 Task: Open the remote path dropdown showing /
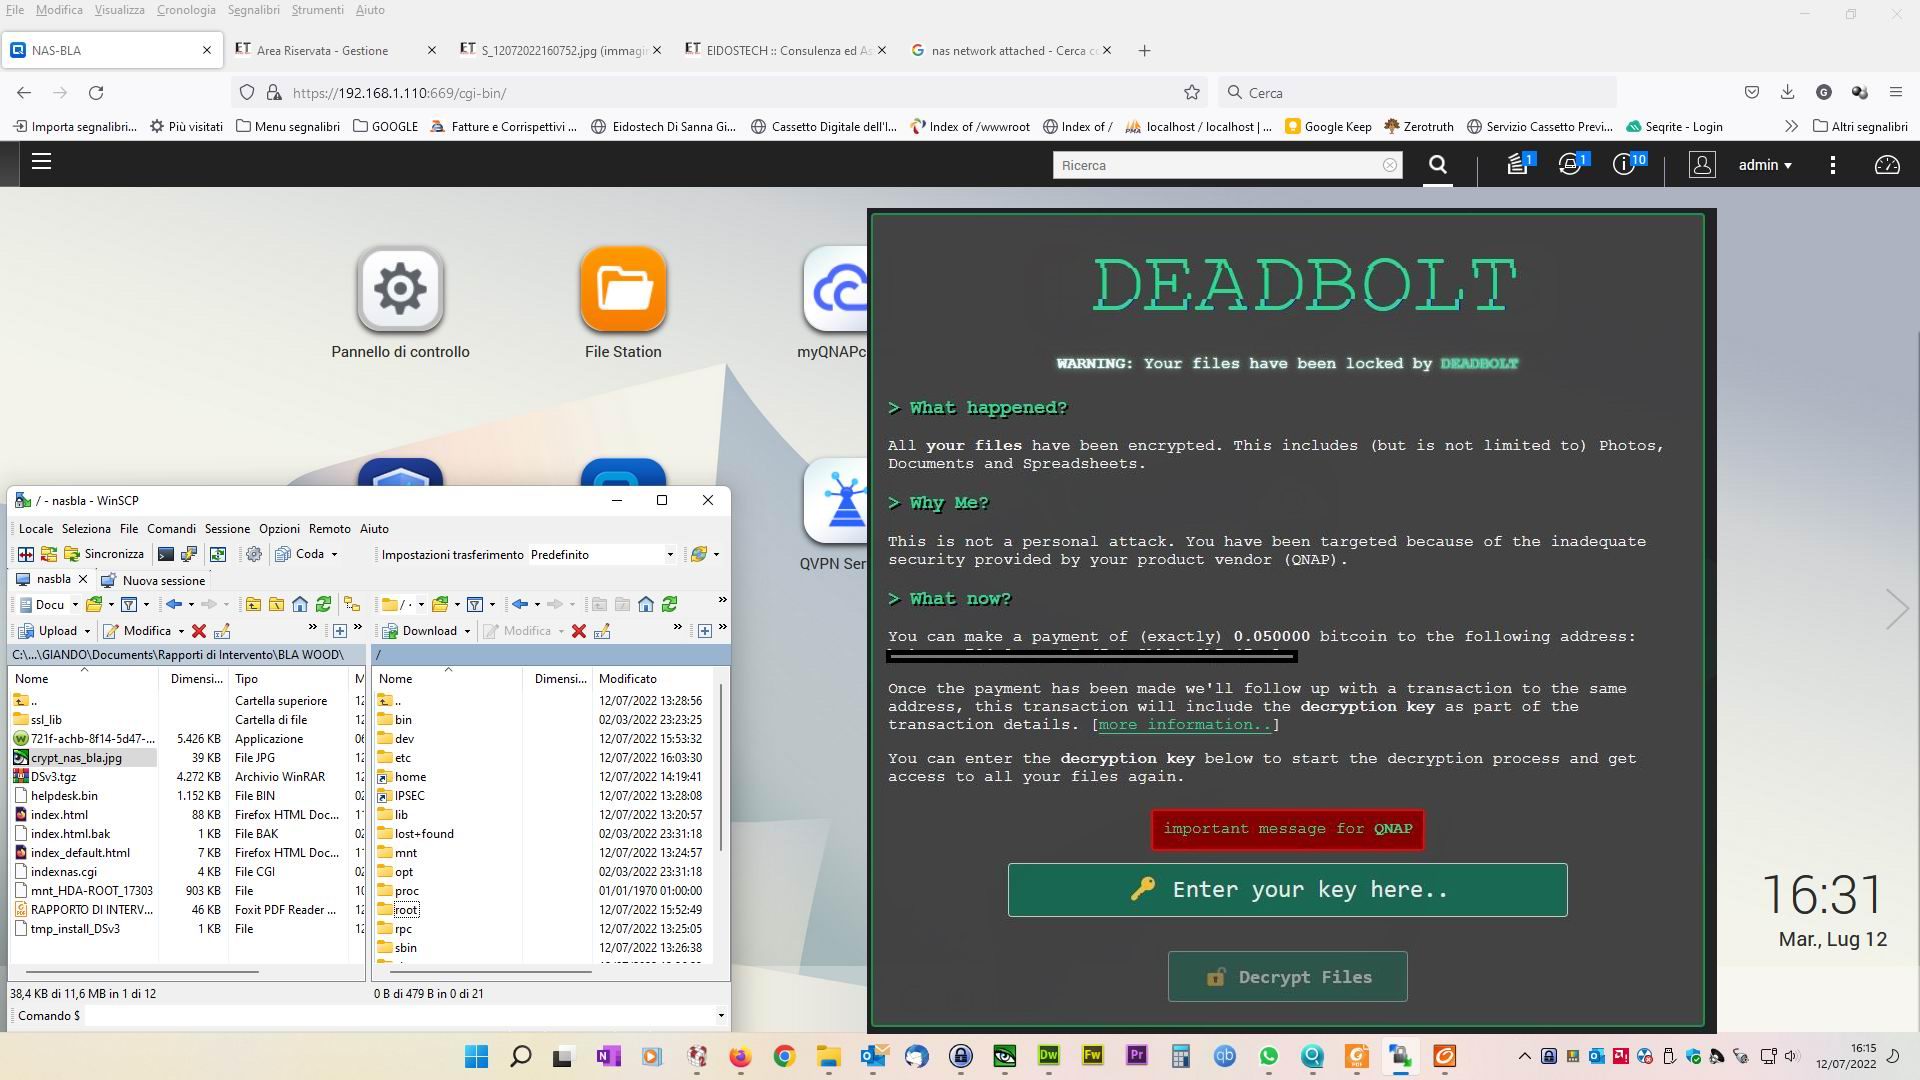(421, 604)
